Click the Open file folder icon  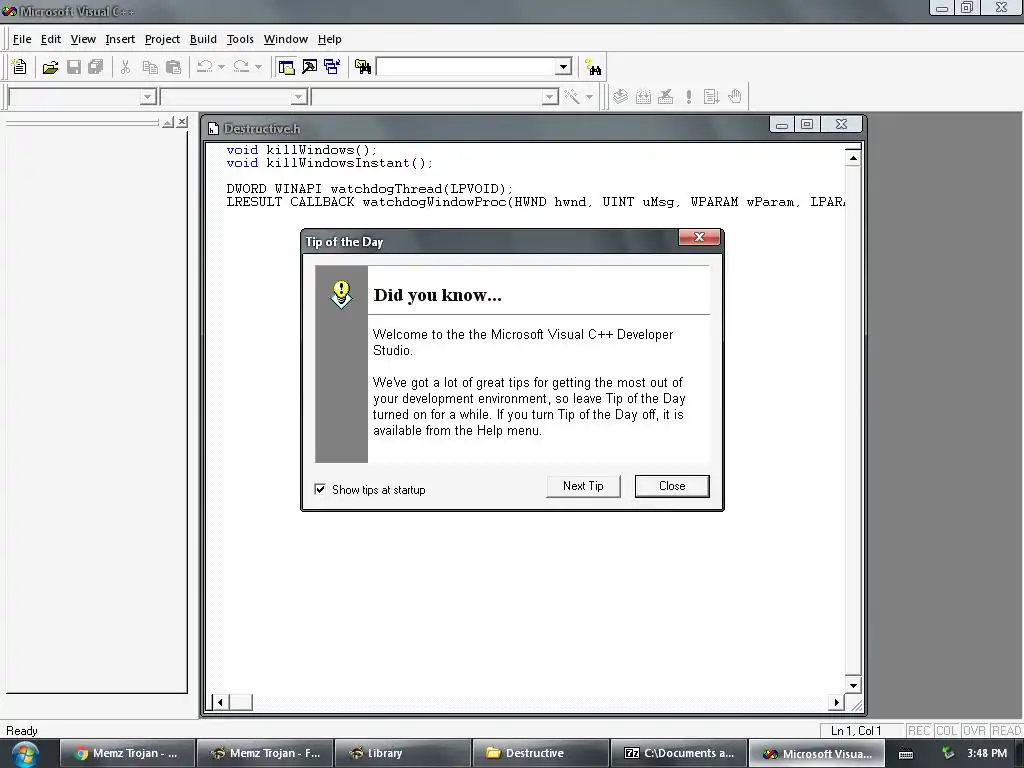coord(50,67)
